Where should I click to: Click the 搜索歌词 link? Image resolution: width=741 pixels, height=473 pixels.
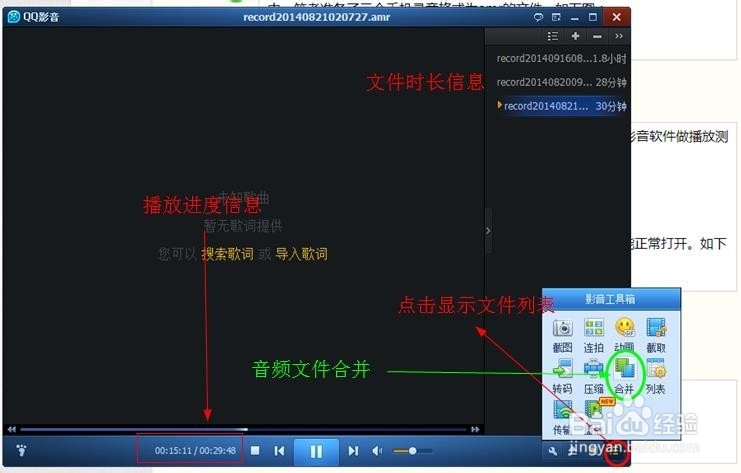click(227, 254)
